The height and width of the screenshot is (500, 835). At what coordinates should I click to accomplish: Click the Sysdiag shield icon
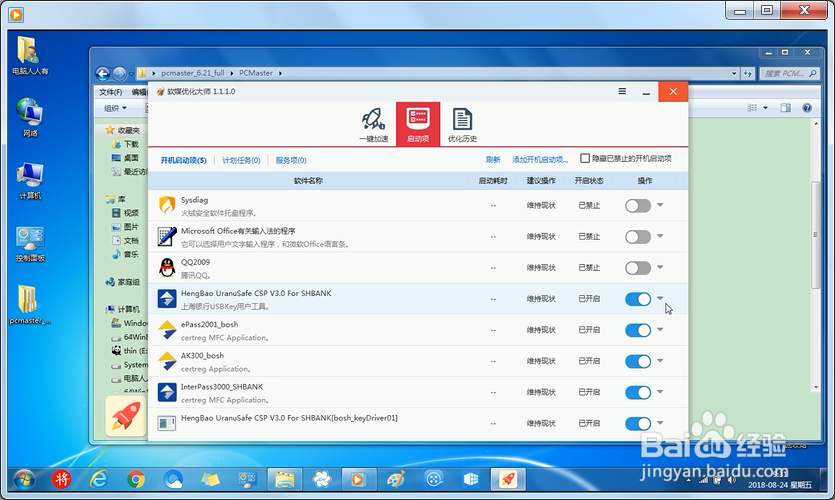pyautogui.click(x=167, y=205)
